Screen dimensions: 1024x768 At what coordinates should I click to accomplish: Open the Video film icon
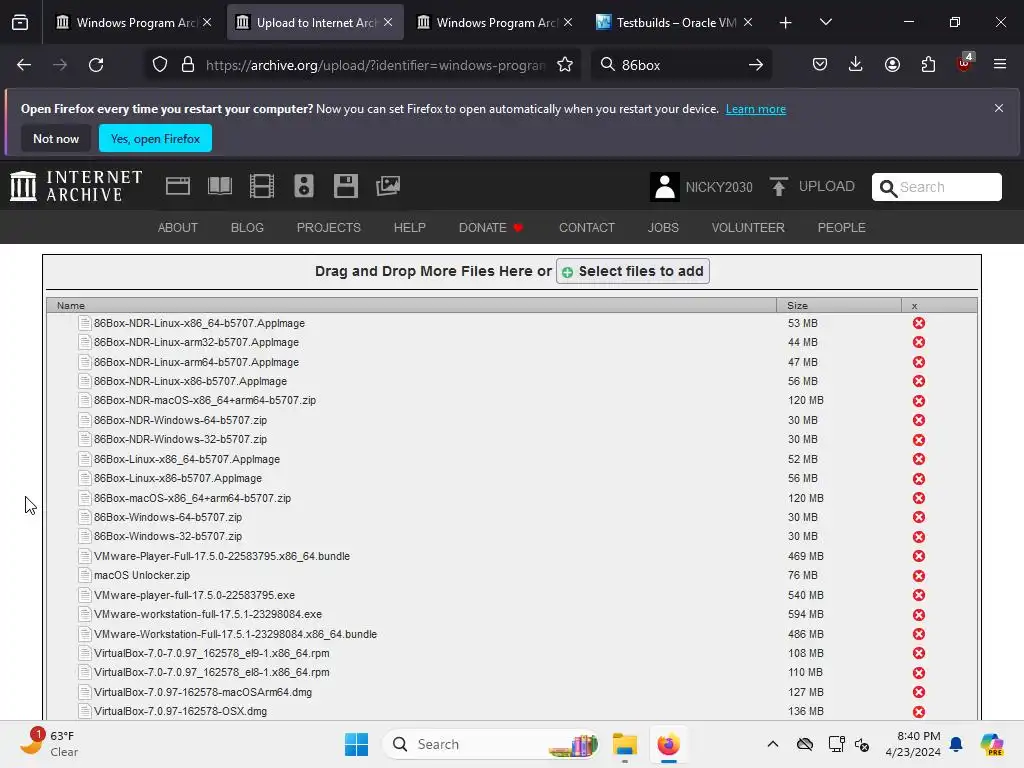tap(262, 186)
